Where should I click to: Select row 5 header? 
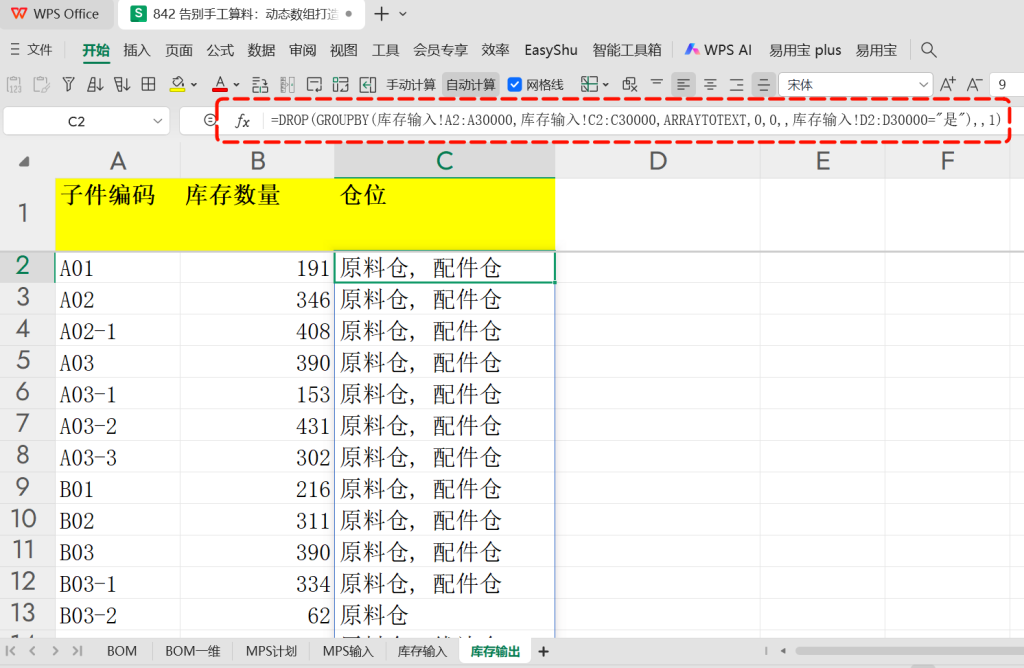coord(23,361)
